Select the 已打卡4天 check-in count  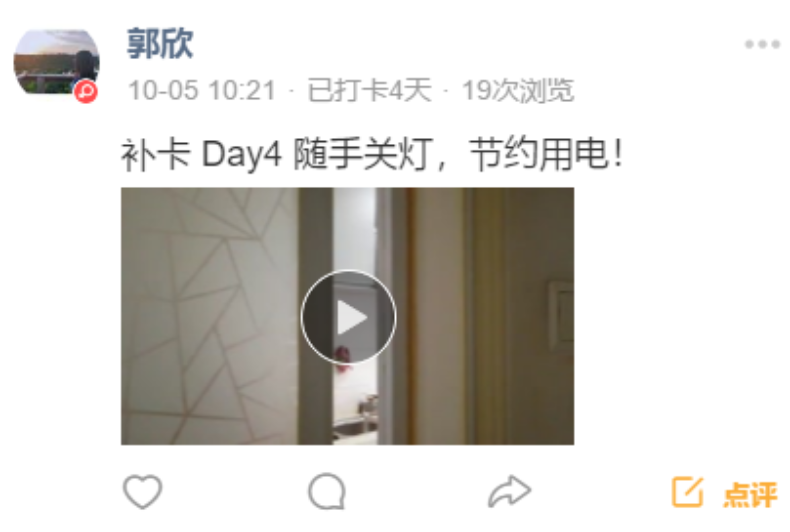tap(369, 91)
